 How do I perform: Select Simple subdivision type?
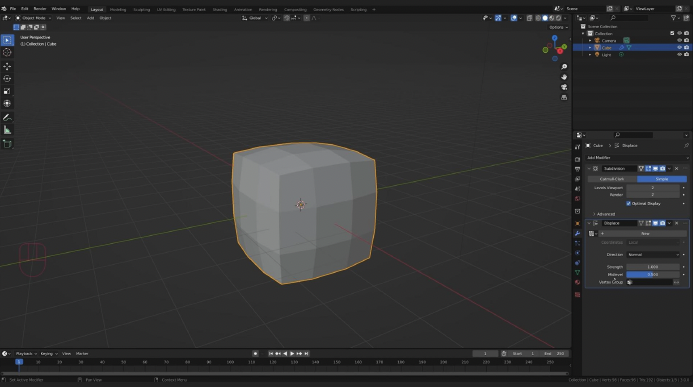(x=662, y=179)
